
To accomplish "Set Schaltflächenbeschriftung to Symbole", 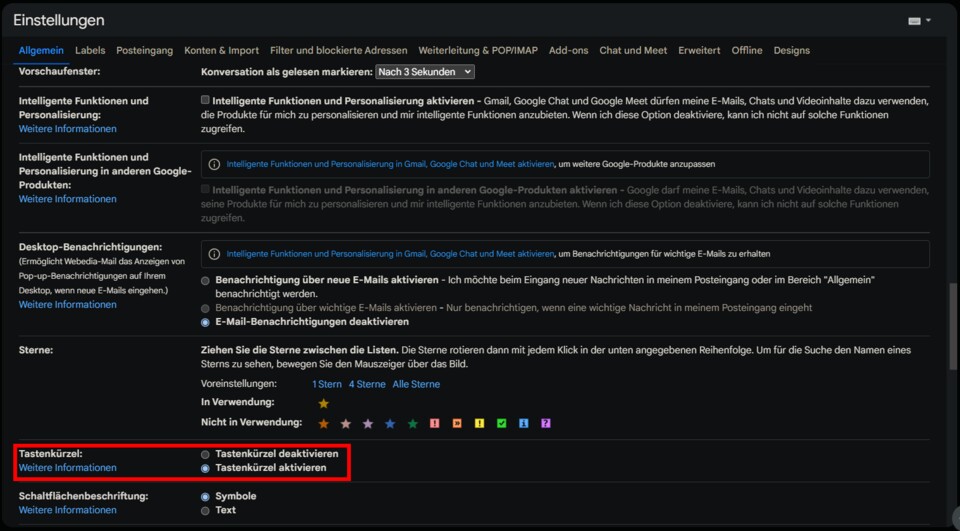I will pos(205,497).
